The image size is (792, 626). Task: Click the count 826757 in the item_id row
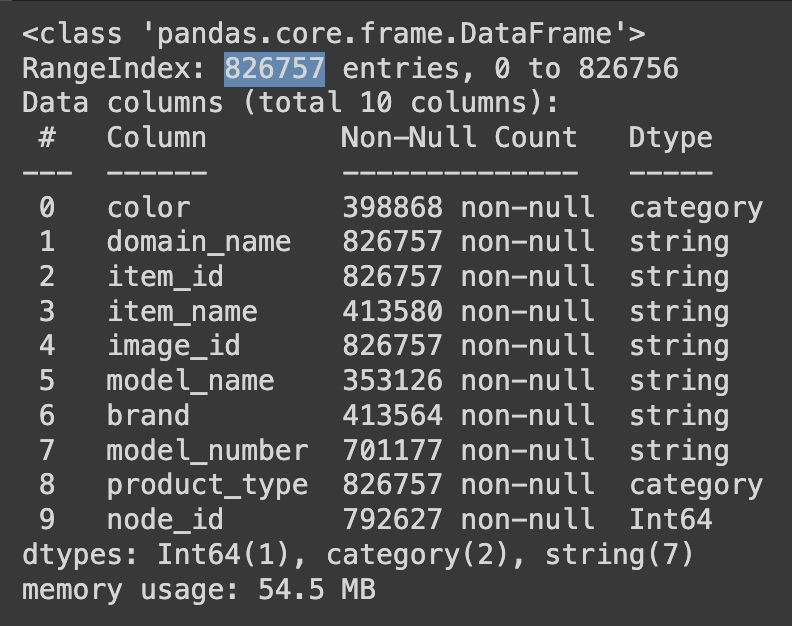click(392, 276)
